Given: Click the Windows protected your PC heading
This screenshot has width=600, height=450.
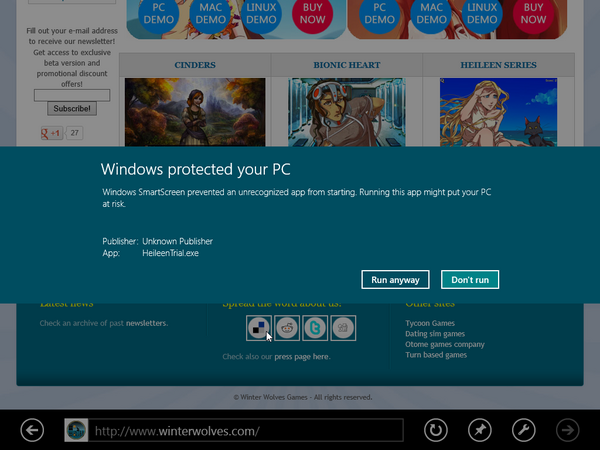Looking at the screenshot, I should tap(196, 169).
